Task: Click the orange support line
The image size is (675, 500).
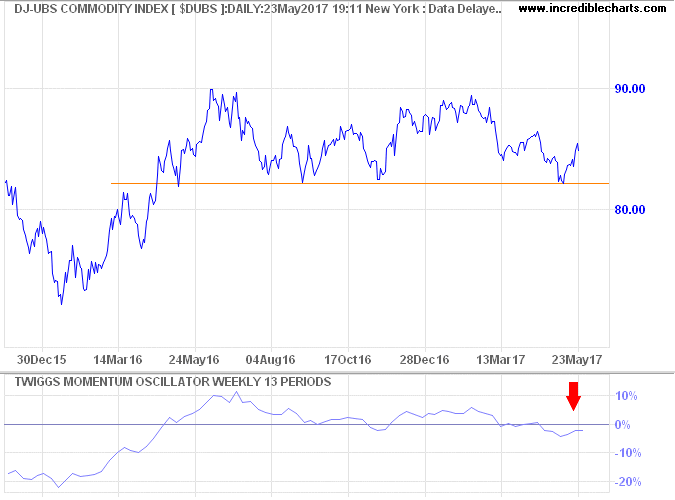Action: [x=360, y=183]
